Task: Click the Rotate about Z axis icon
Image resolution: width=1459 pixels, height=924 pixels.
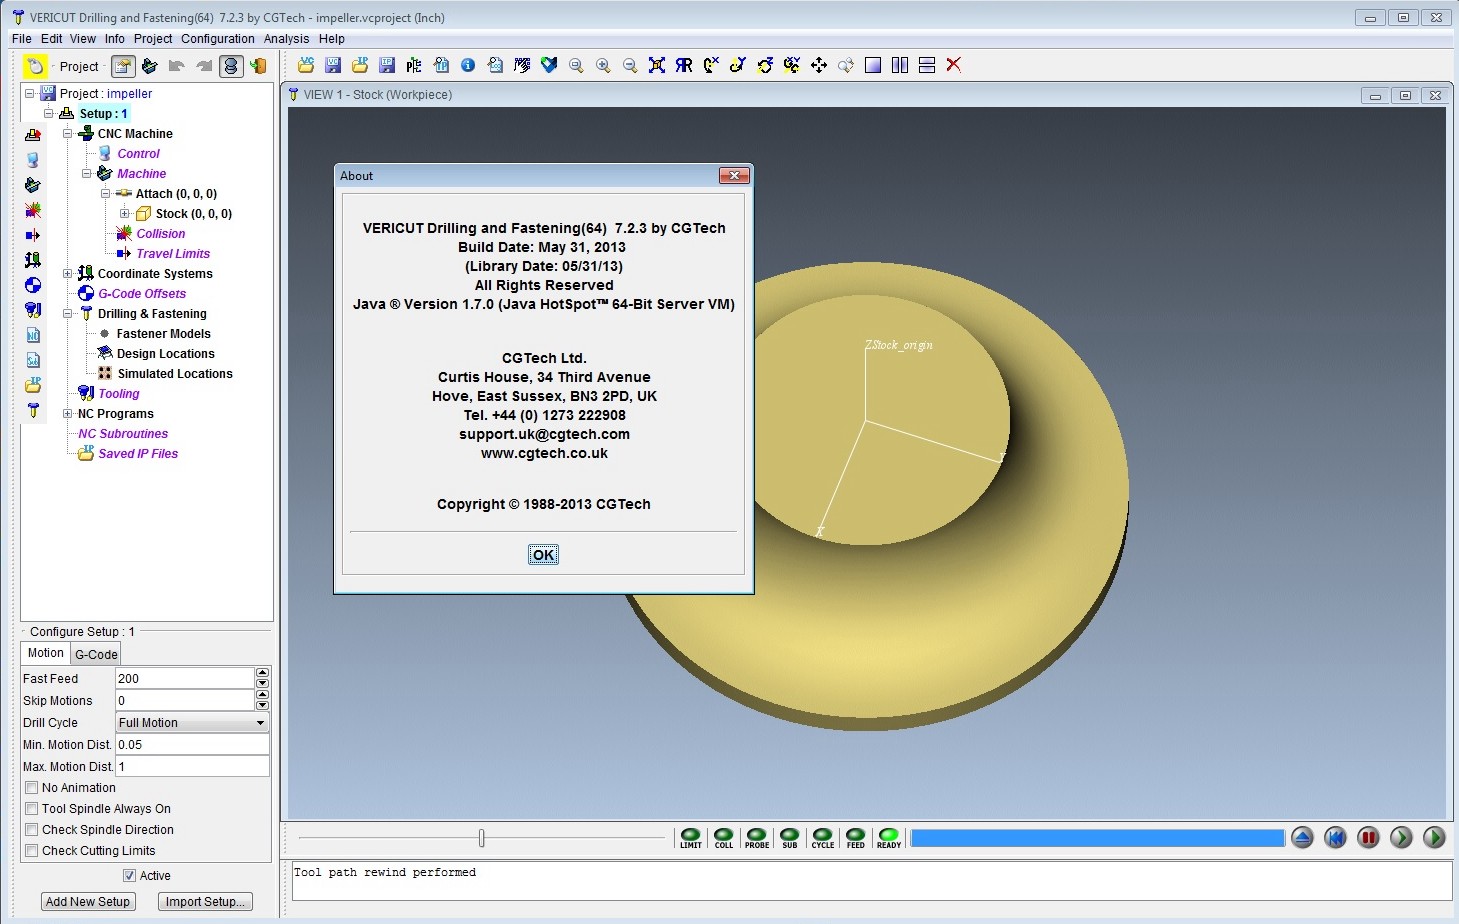Action: pos(765,65)
